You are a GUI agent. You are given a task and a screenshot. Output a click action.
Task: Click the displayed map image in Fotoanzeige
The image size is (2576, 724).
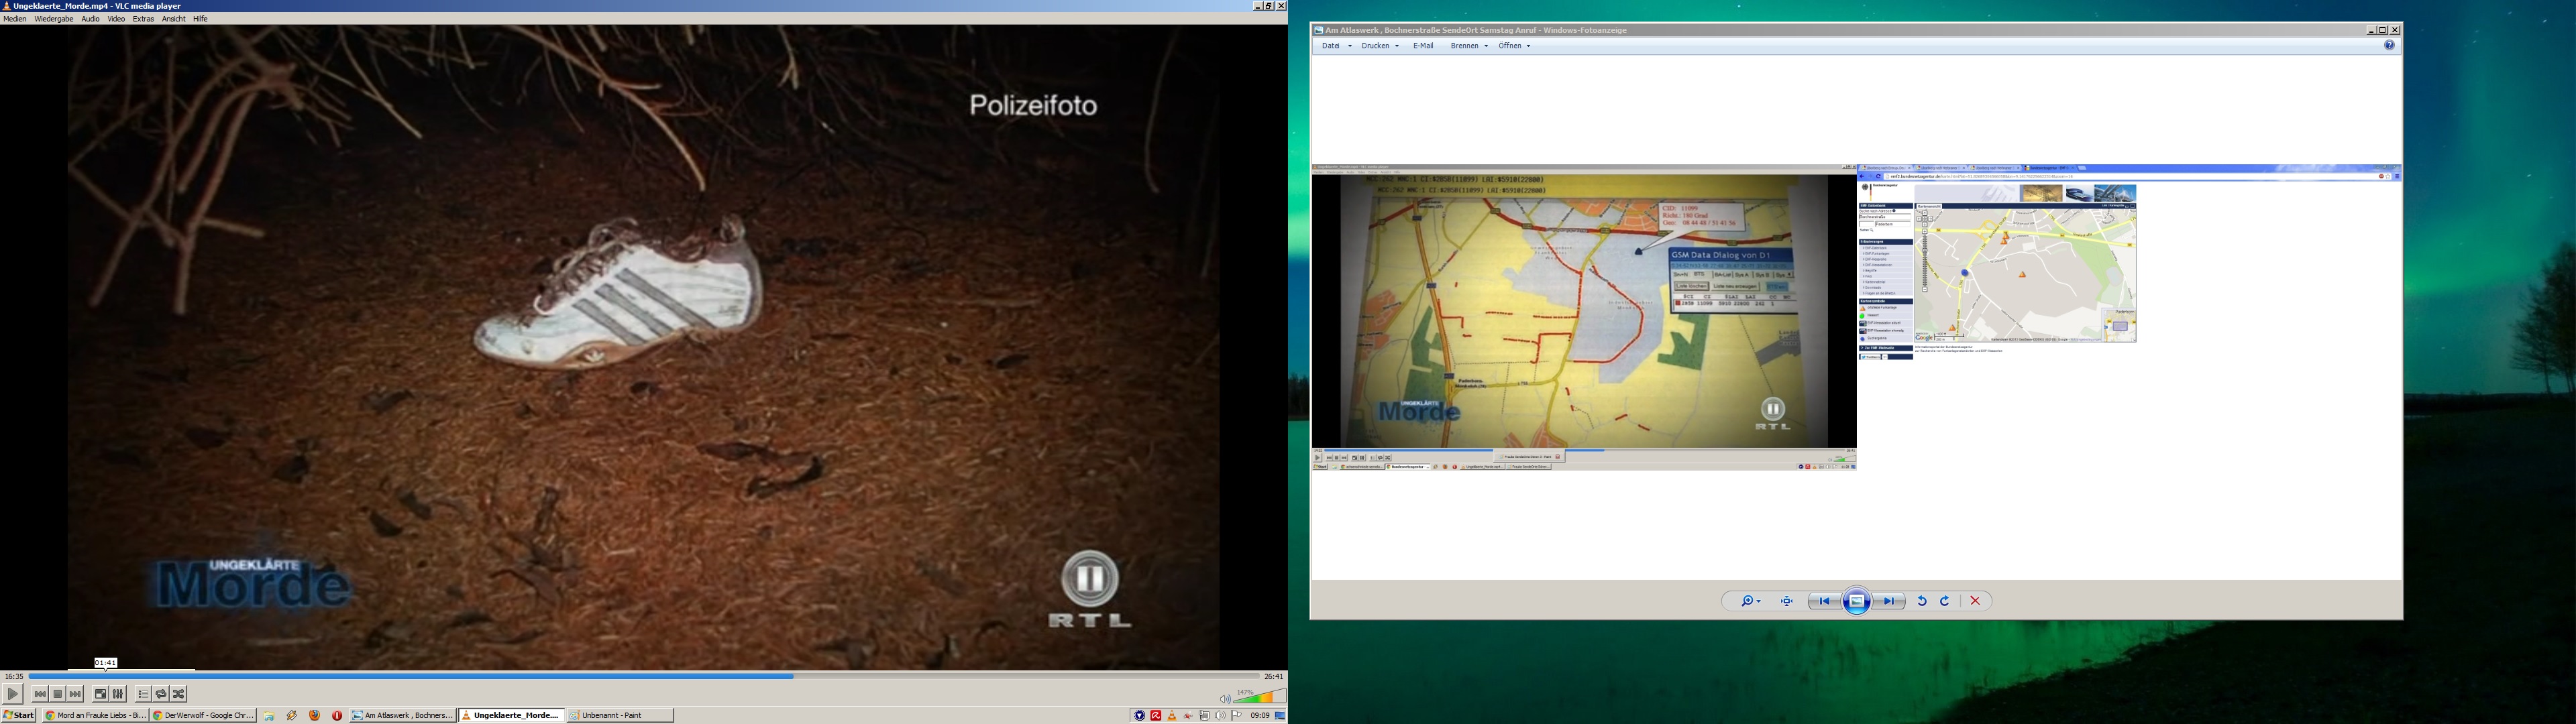pos(1856,317)
